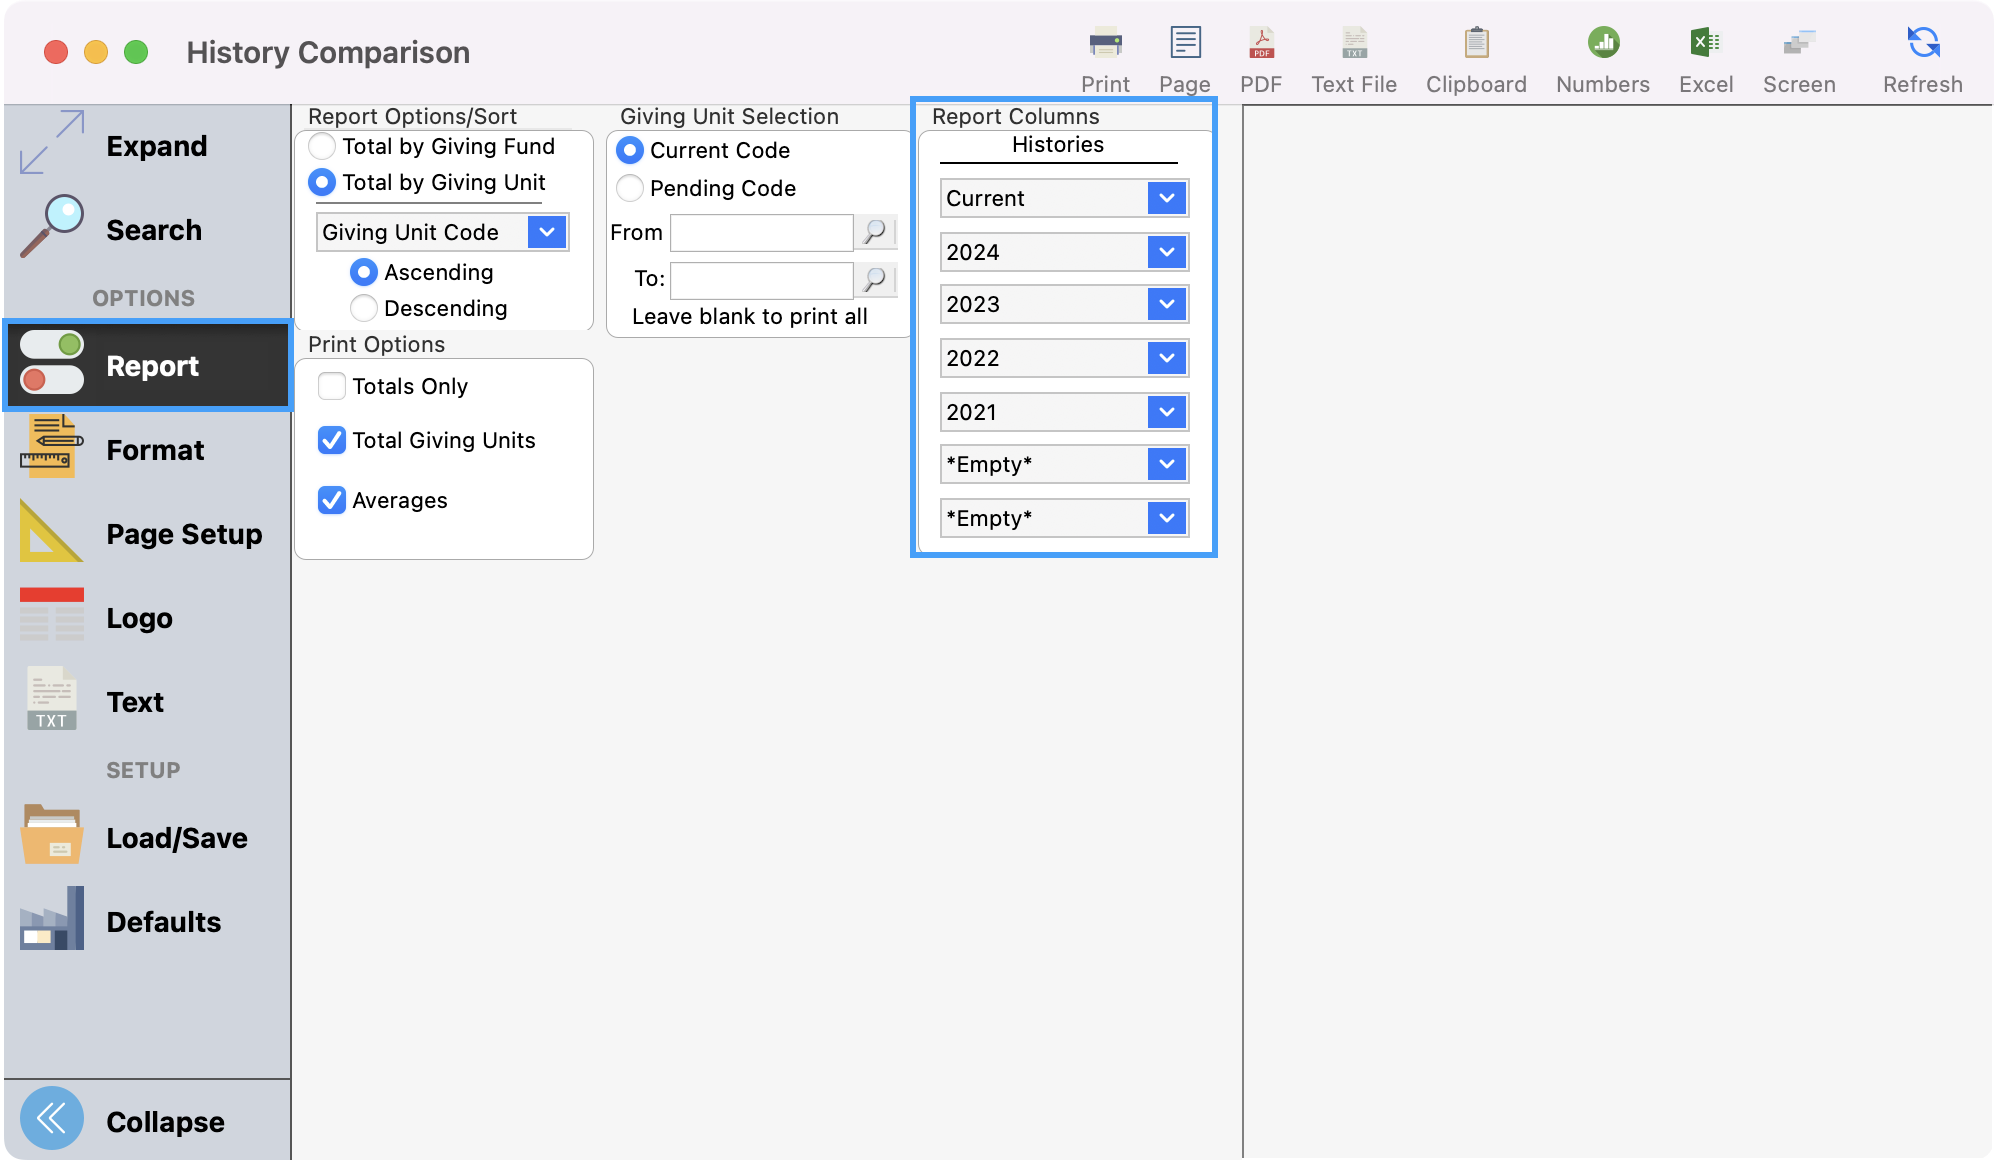
Task: Export report to Excel
Action: coord(1705,55)
